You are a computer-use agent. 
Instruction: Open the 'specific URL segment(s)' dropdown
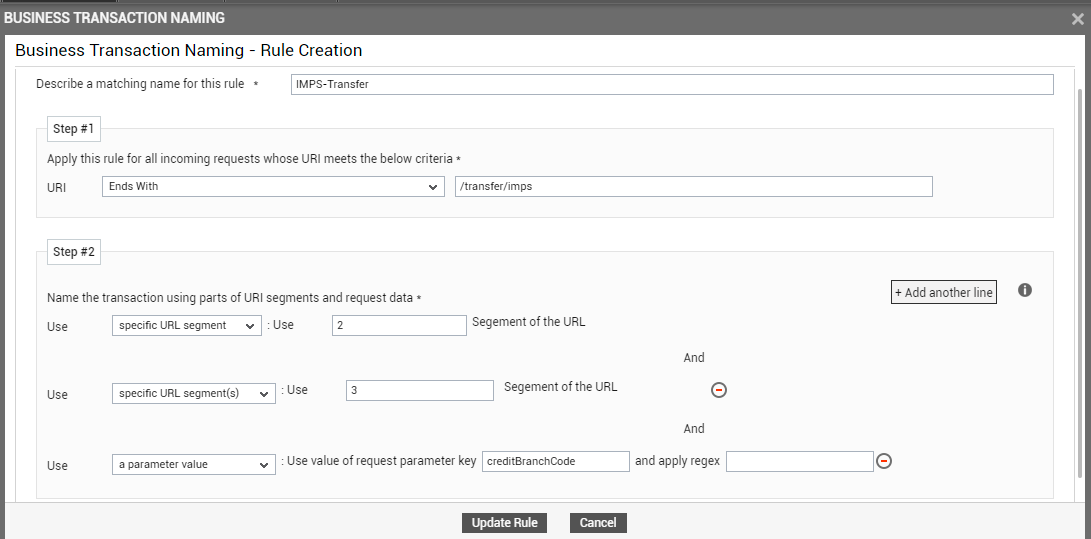(x=193, y=394)
